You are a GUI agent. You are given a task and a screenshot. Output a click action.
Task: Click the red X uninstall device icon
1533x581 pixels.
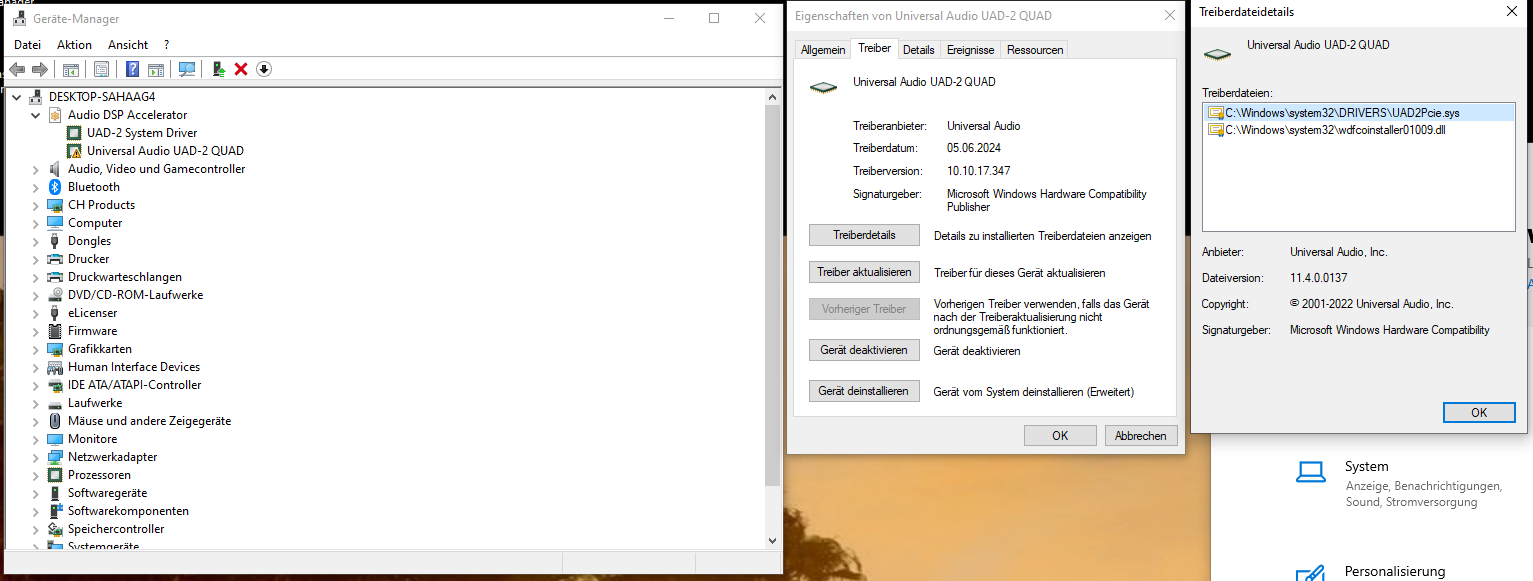(241, 69)
